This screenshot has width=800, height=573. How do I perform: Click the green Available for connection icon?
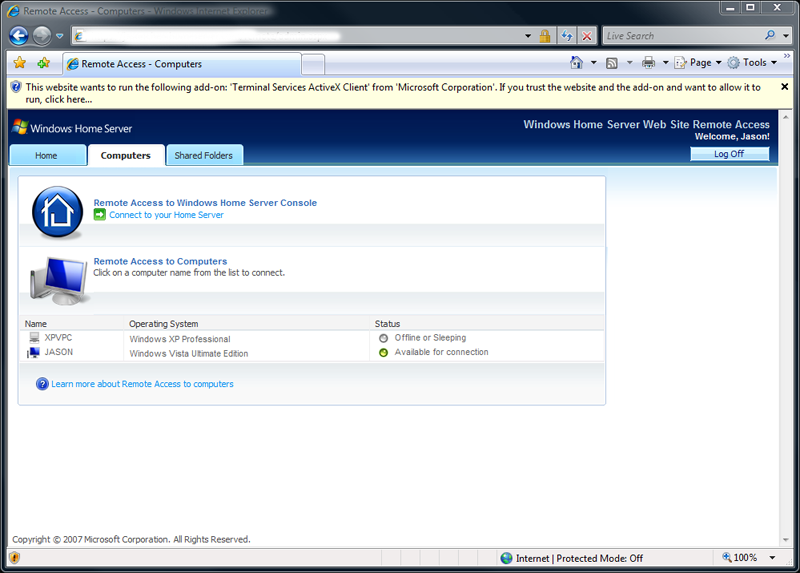384,352
